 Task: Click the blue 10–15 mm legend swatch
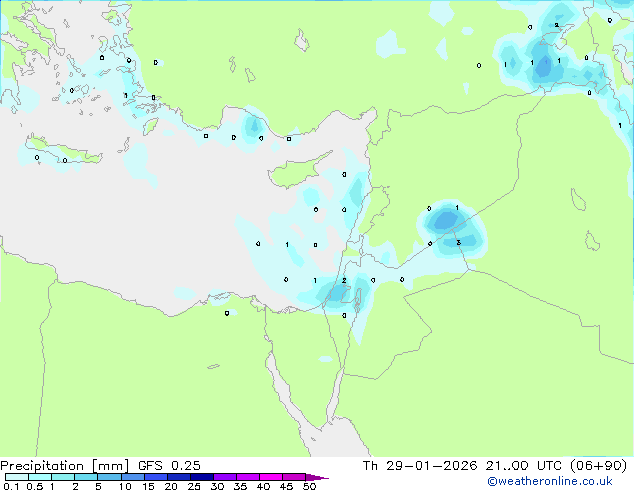click(x=133, y=477)
